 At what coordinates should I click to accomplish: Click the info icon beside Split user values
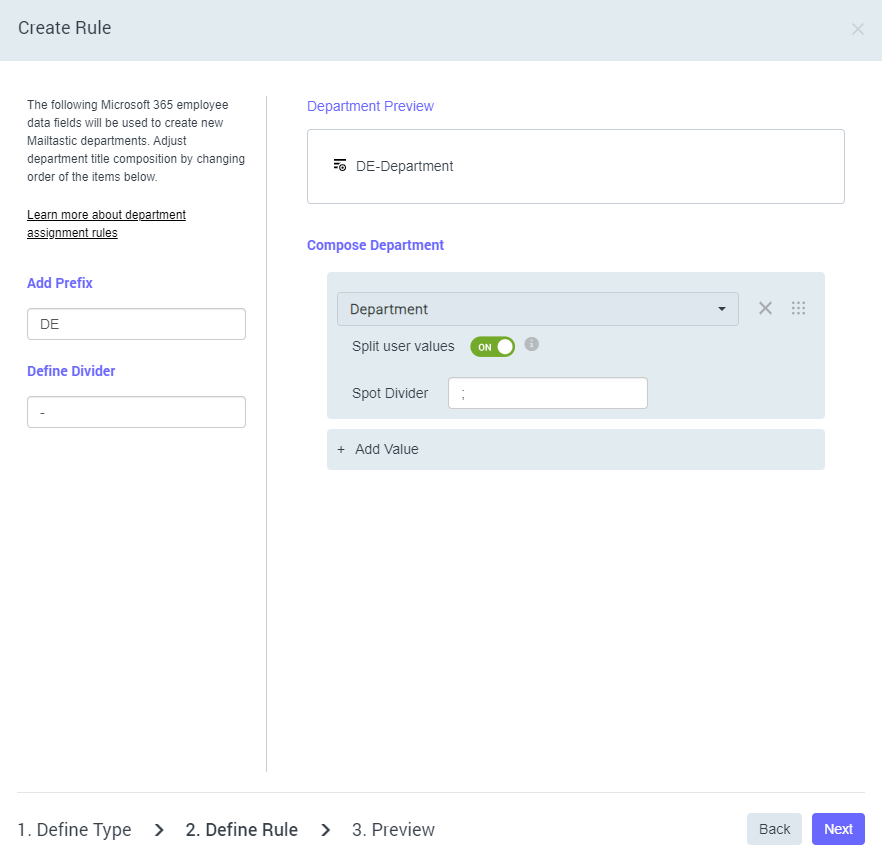point(532,344)
